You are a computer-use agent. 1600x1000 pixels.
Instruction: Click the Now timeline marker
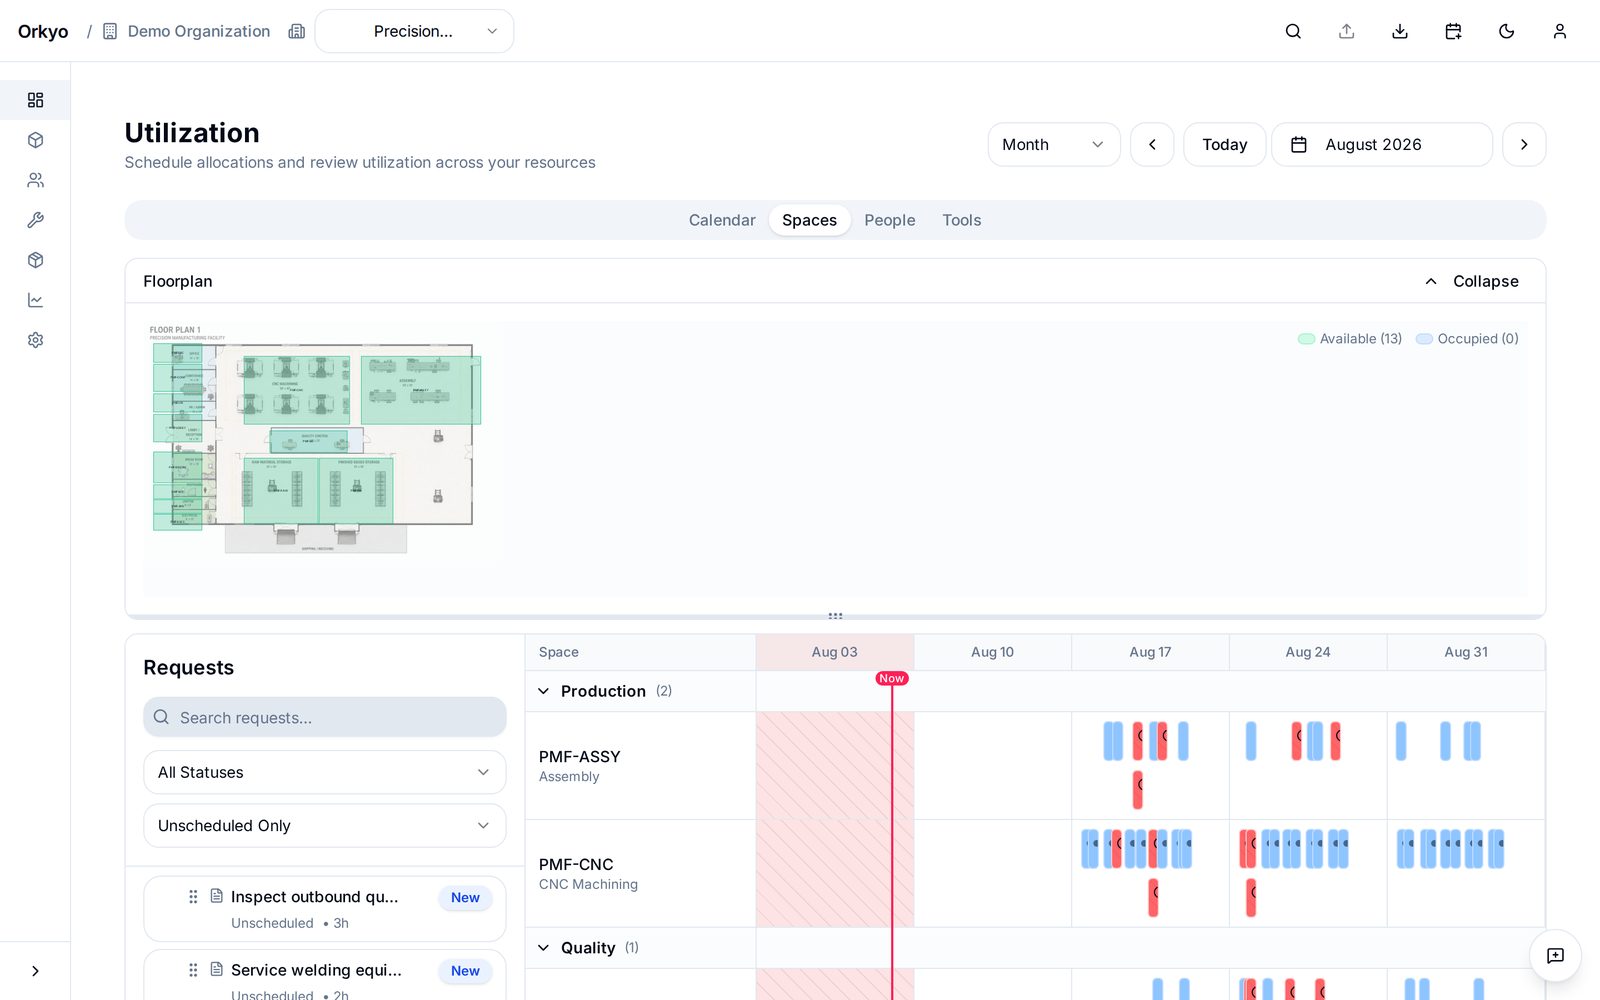click(x=892, y=678)
